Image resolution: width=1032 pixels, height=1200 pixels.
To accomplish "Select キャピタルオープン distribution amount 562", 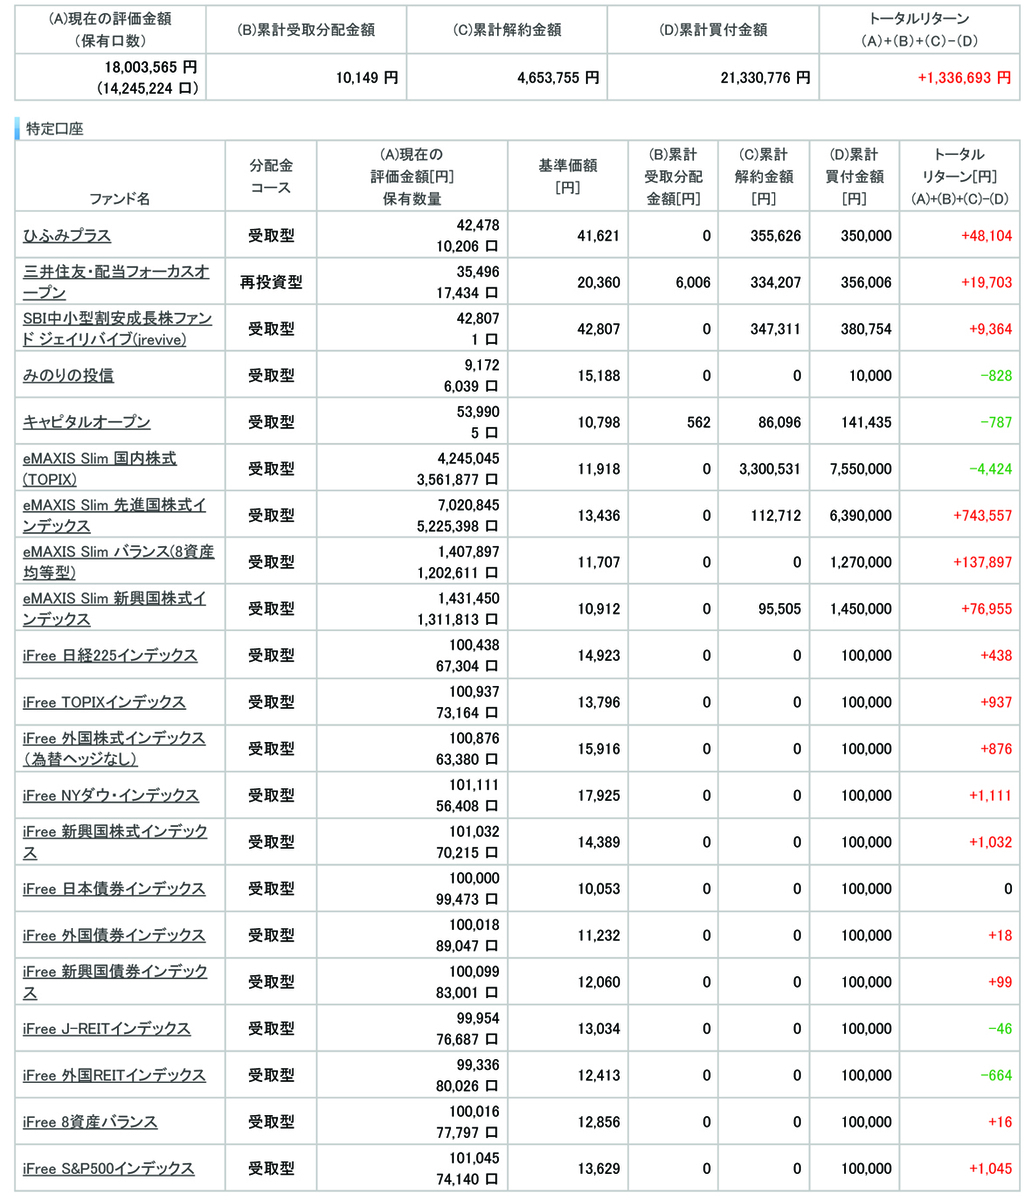I will coord(699,422).
